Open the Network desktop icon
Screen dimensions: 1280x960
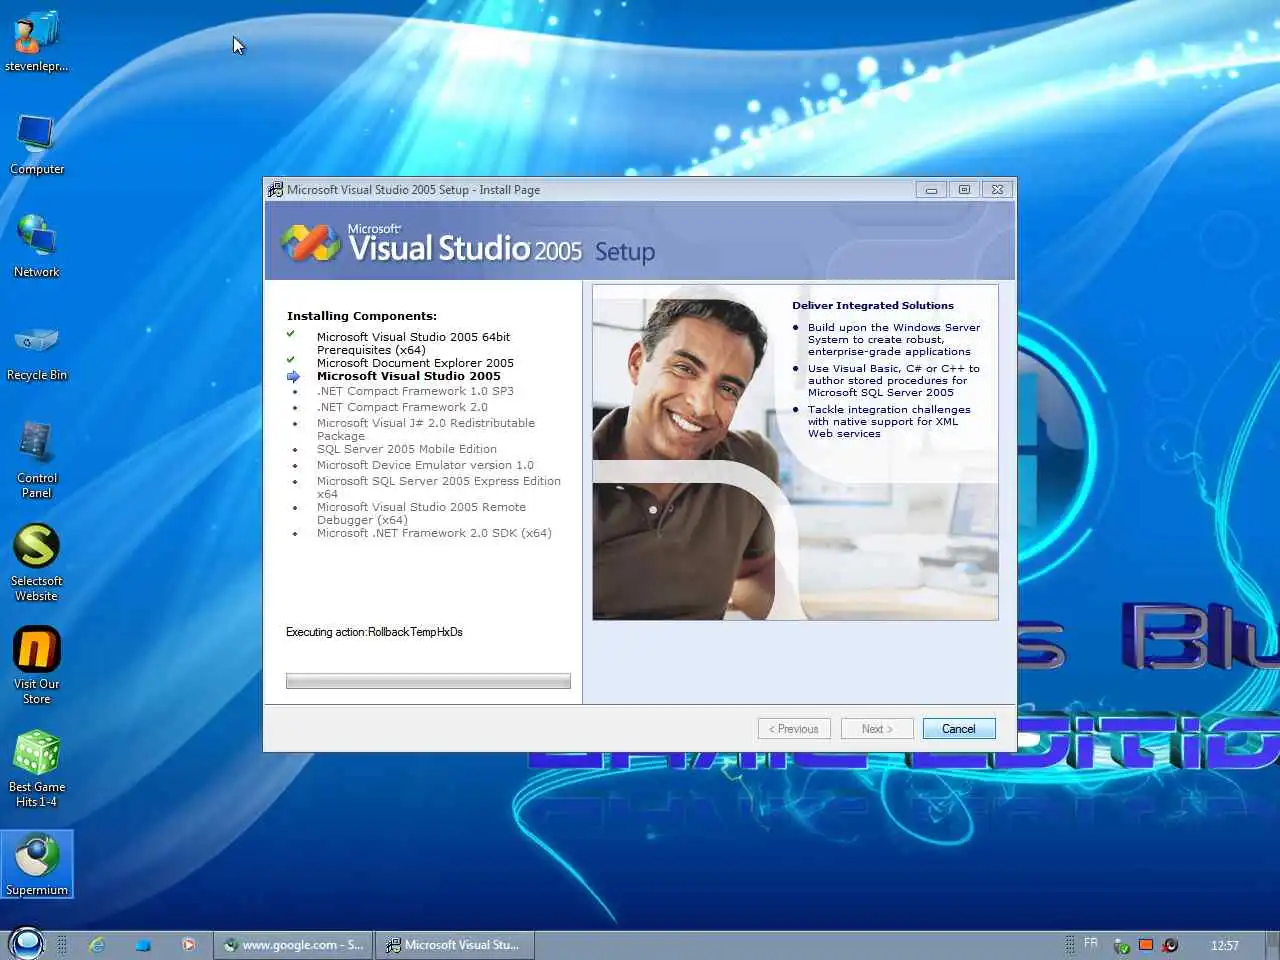pos(37,247)
